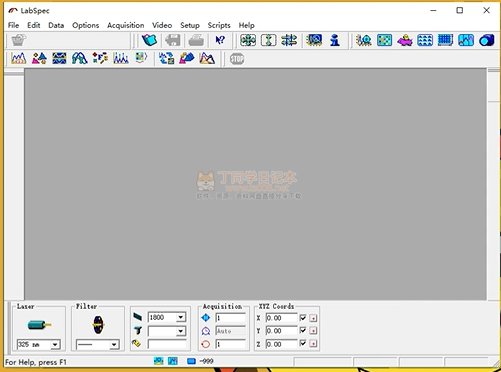Click the blue sphere icon on toolbar
The height and width of the screenshot is (372, 501).
coord(486,40)
